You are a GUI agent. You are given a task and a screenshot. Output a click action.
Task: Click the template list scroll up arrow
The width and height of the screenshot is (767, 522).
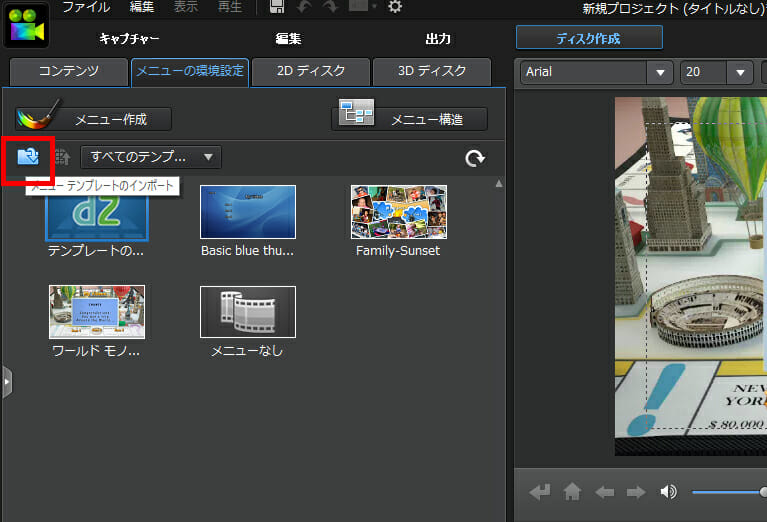tap(499, 183)
